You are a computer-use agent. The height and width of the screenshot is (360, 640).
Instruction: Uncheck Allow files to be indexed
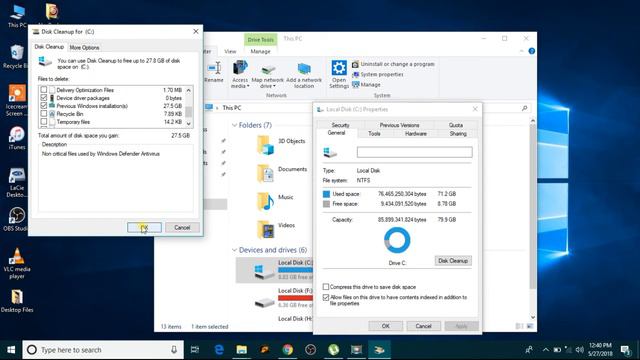pyautogui.click(x=326, y=298)
